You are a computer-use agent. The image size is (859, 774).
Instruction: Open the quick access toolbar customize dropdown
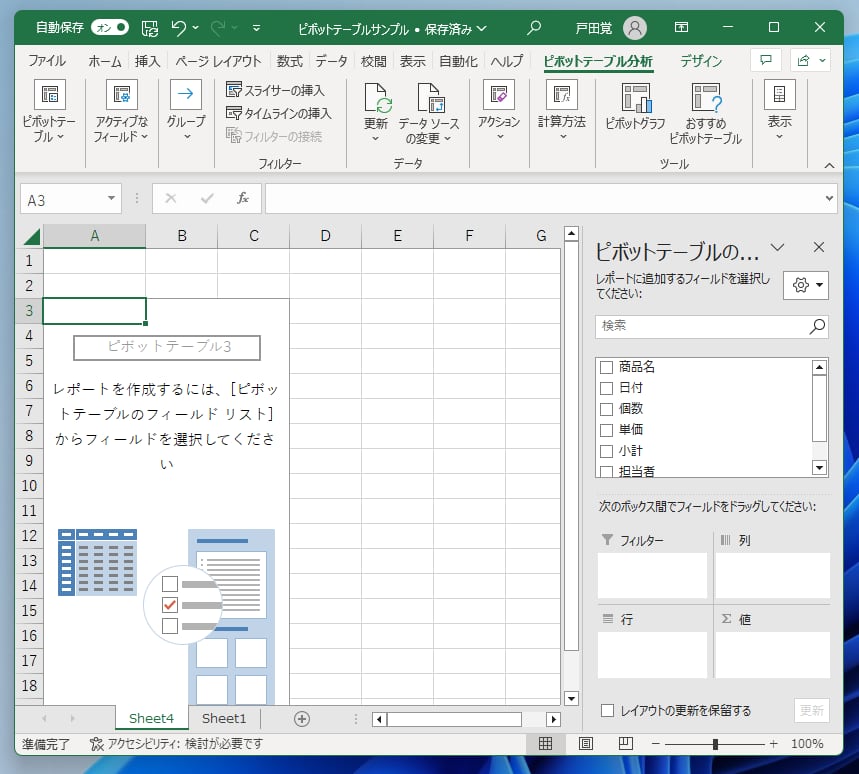[x=256, y=27]
